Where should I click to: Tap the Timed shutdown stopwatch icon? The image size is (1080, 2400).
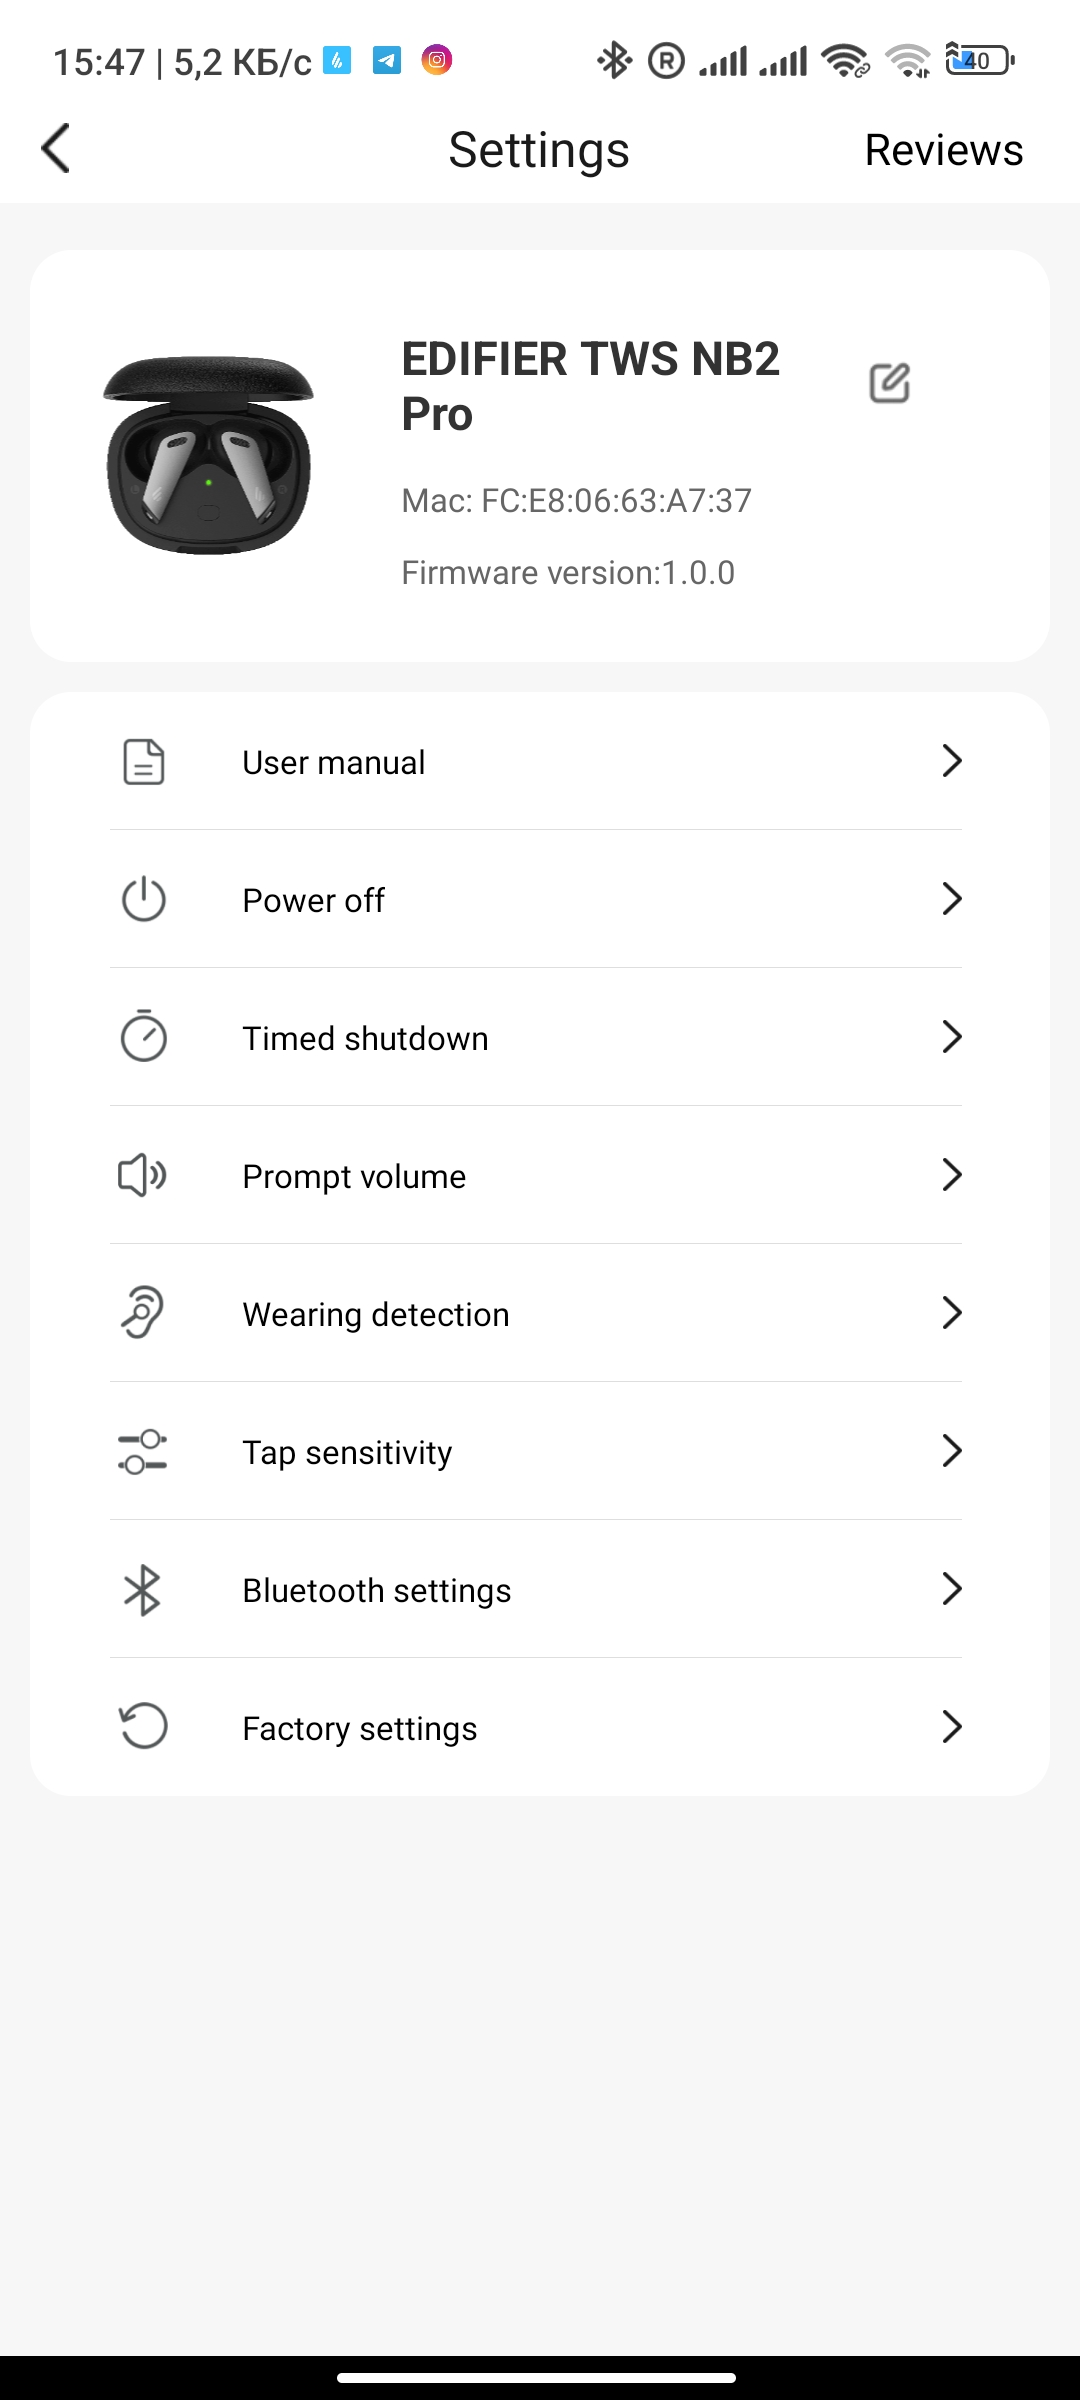[143, 1036]
